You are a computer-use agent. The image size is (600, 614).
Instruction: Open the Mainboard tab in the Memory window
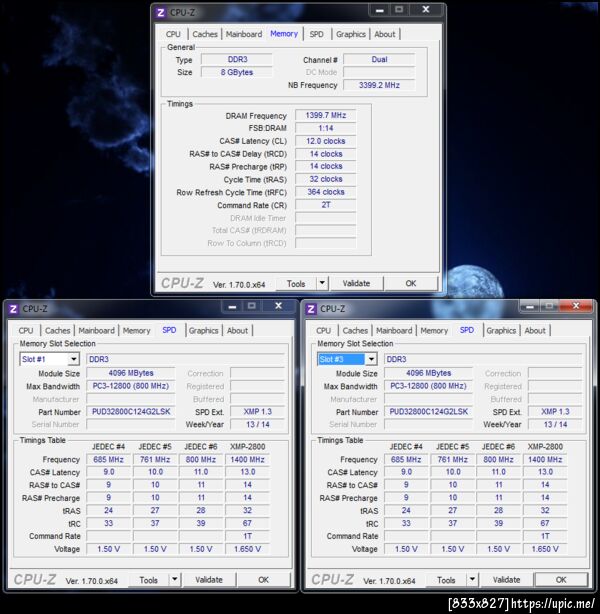[x=244, y=34]
